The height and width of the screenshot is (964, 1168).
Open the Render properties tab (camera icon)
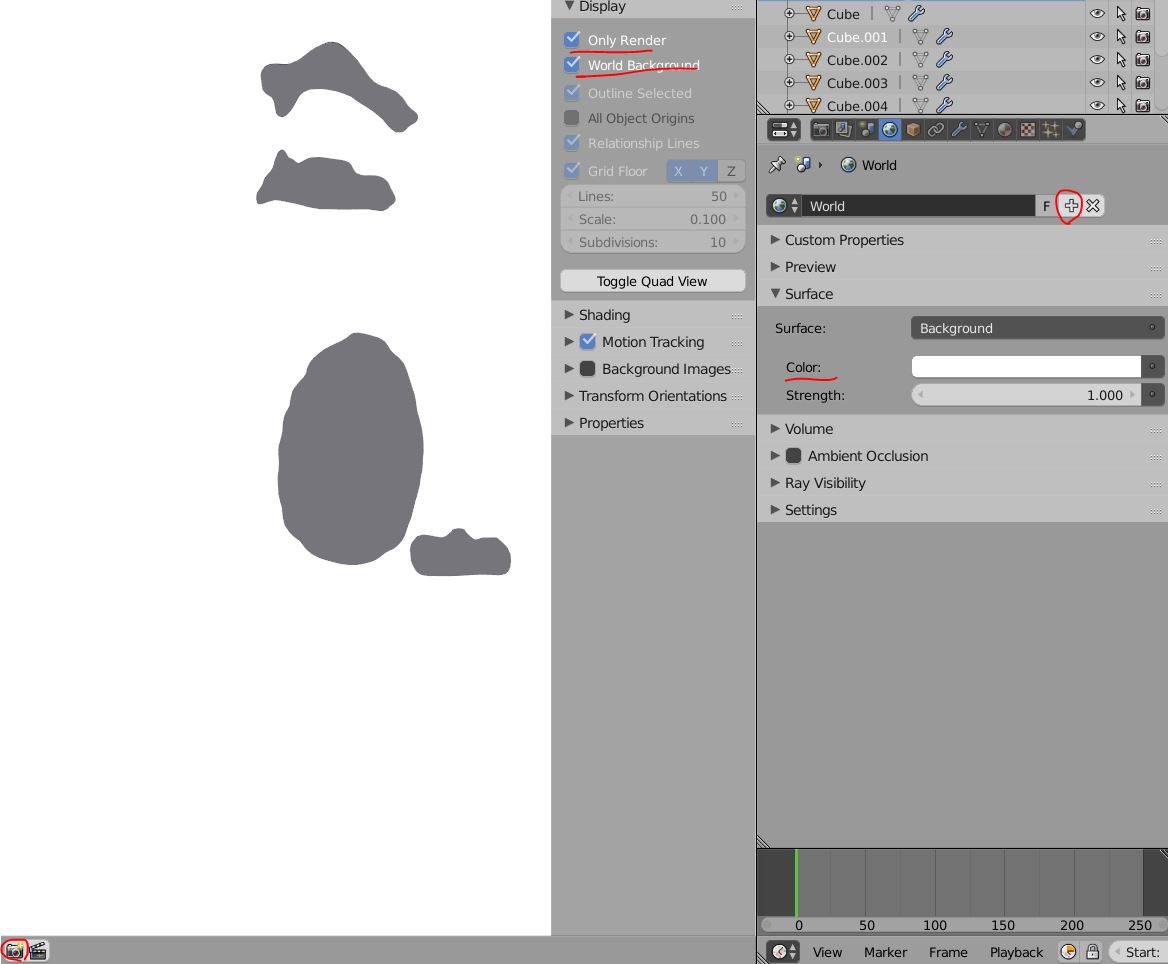[820, 129]
